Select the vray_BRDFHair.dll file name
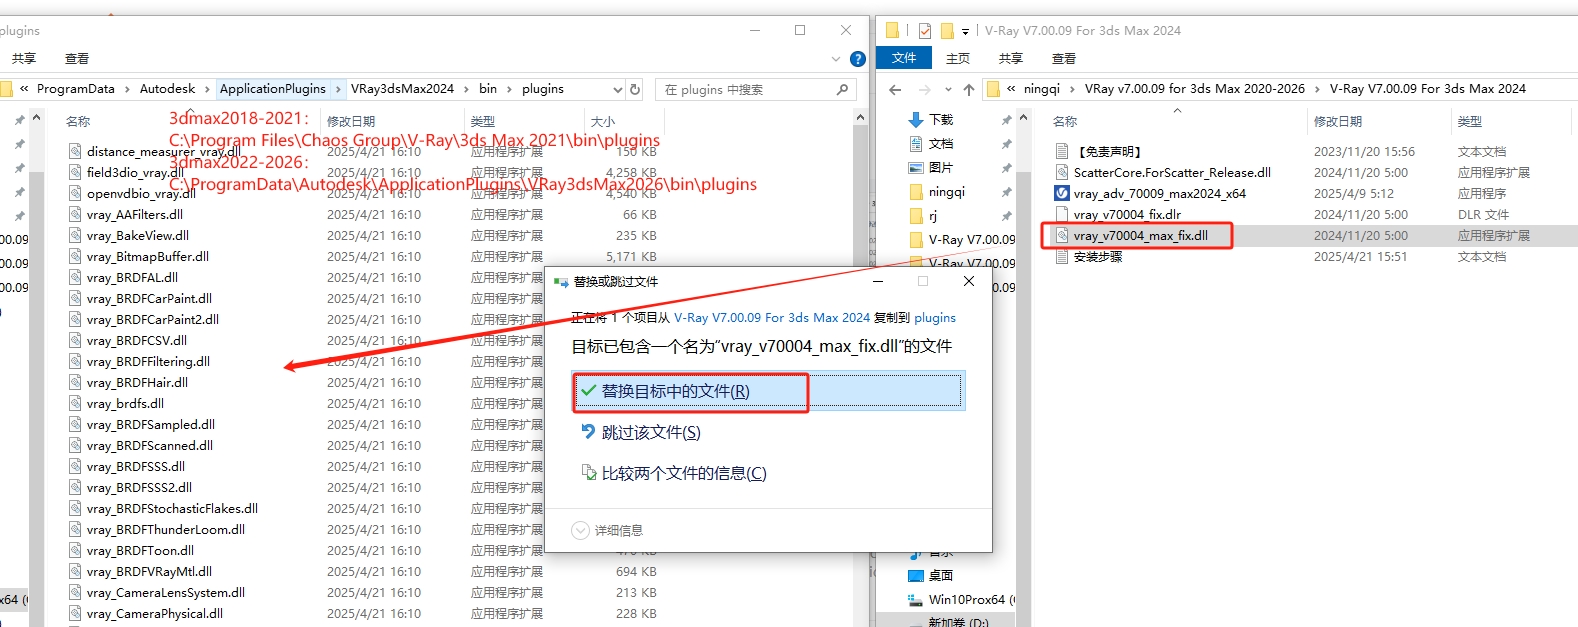1578x627 pixels. pos(137,382)
